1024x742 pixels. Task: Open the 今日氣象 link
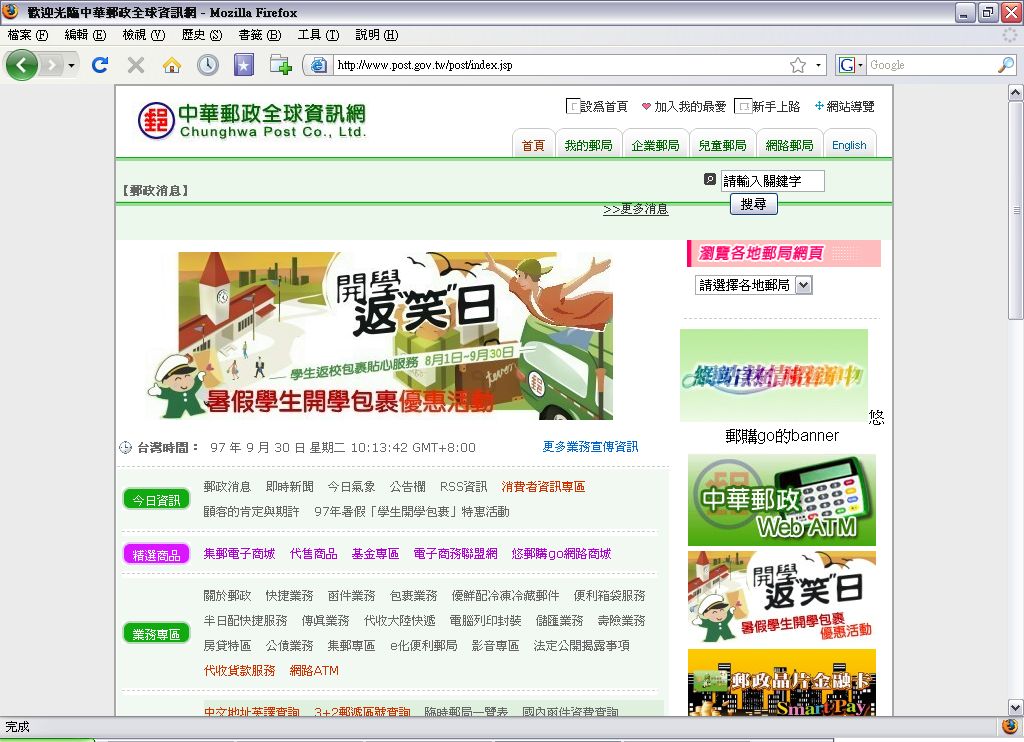coord(351,487)
